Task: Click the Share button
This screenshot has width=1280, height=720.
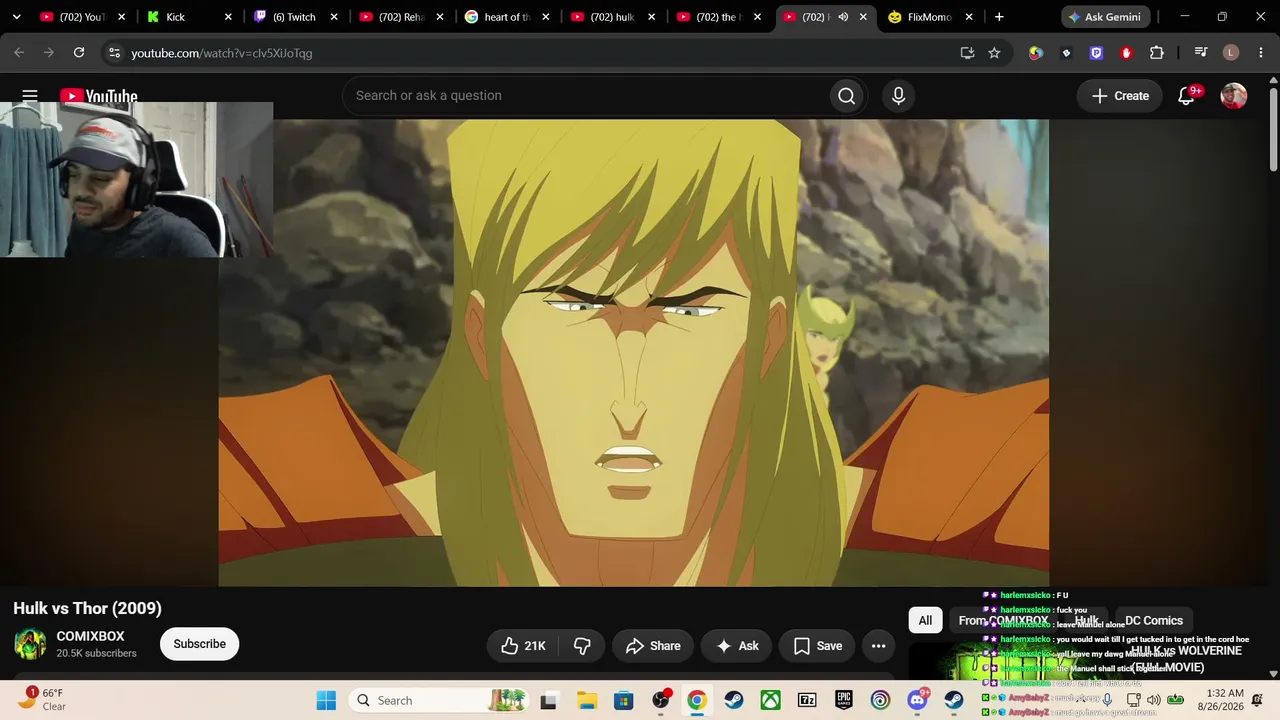Action: tap(653, 646)
